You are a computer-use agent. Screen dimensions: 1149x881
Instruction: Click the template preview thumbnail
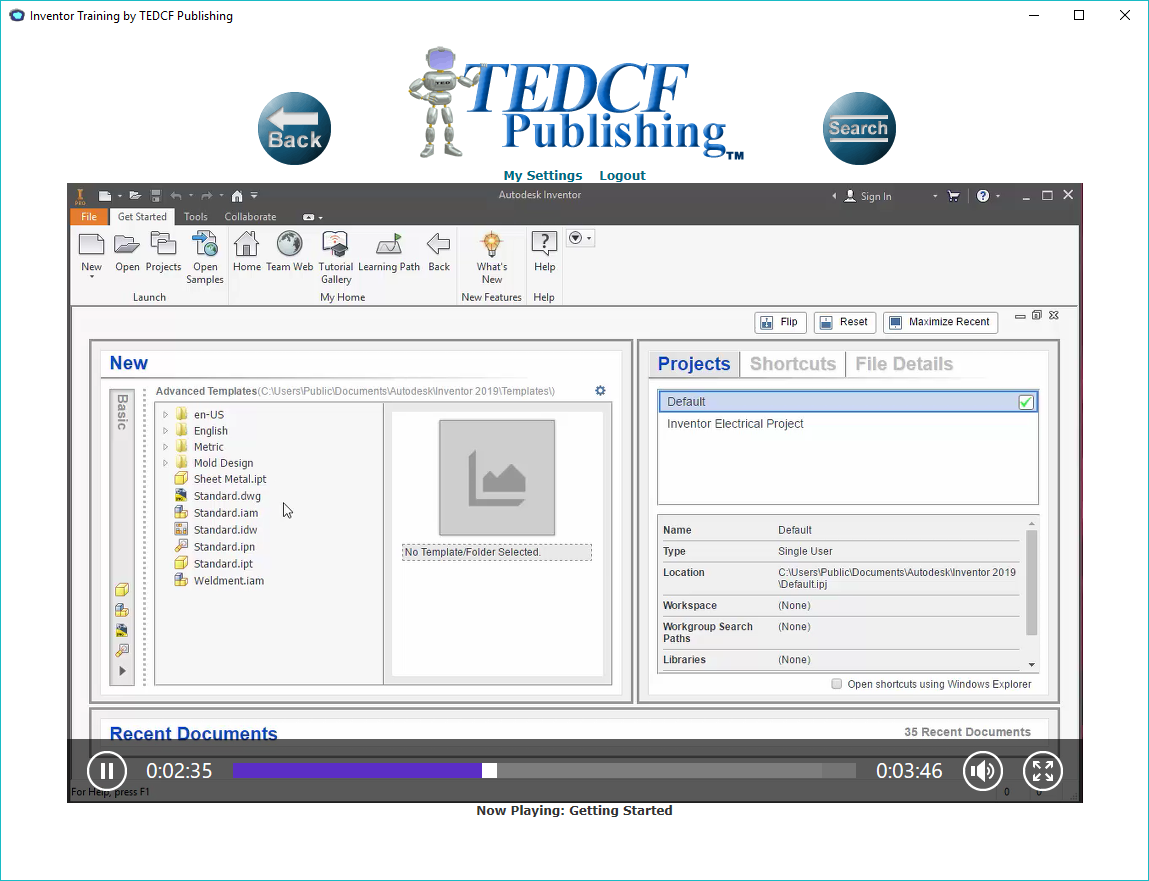pyautogui.click(x=497, y=478)
